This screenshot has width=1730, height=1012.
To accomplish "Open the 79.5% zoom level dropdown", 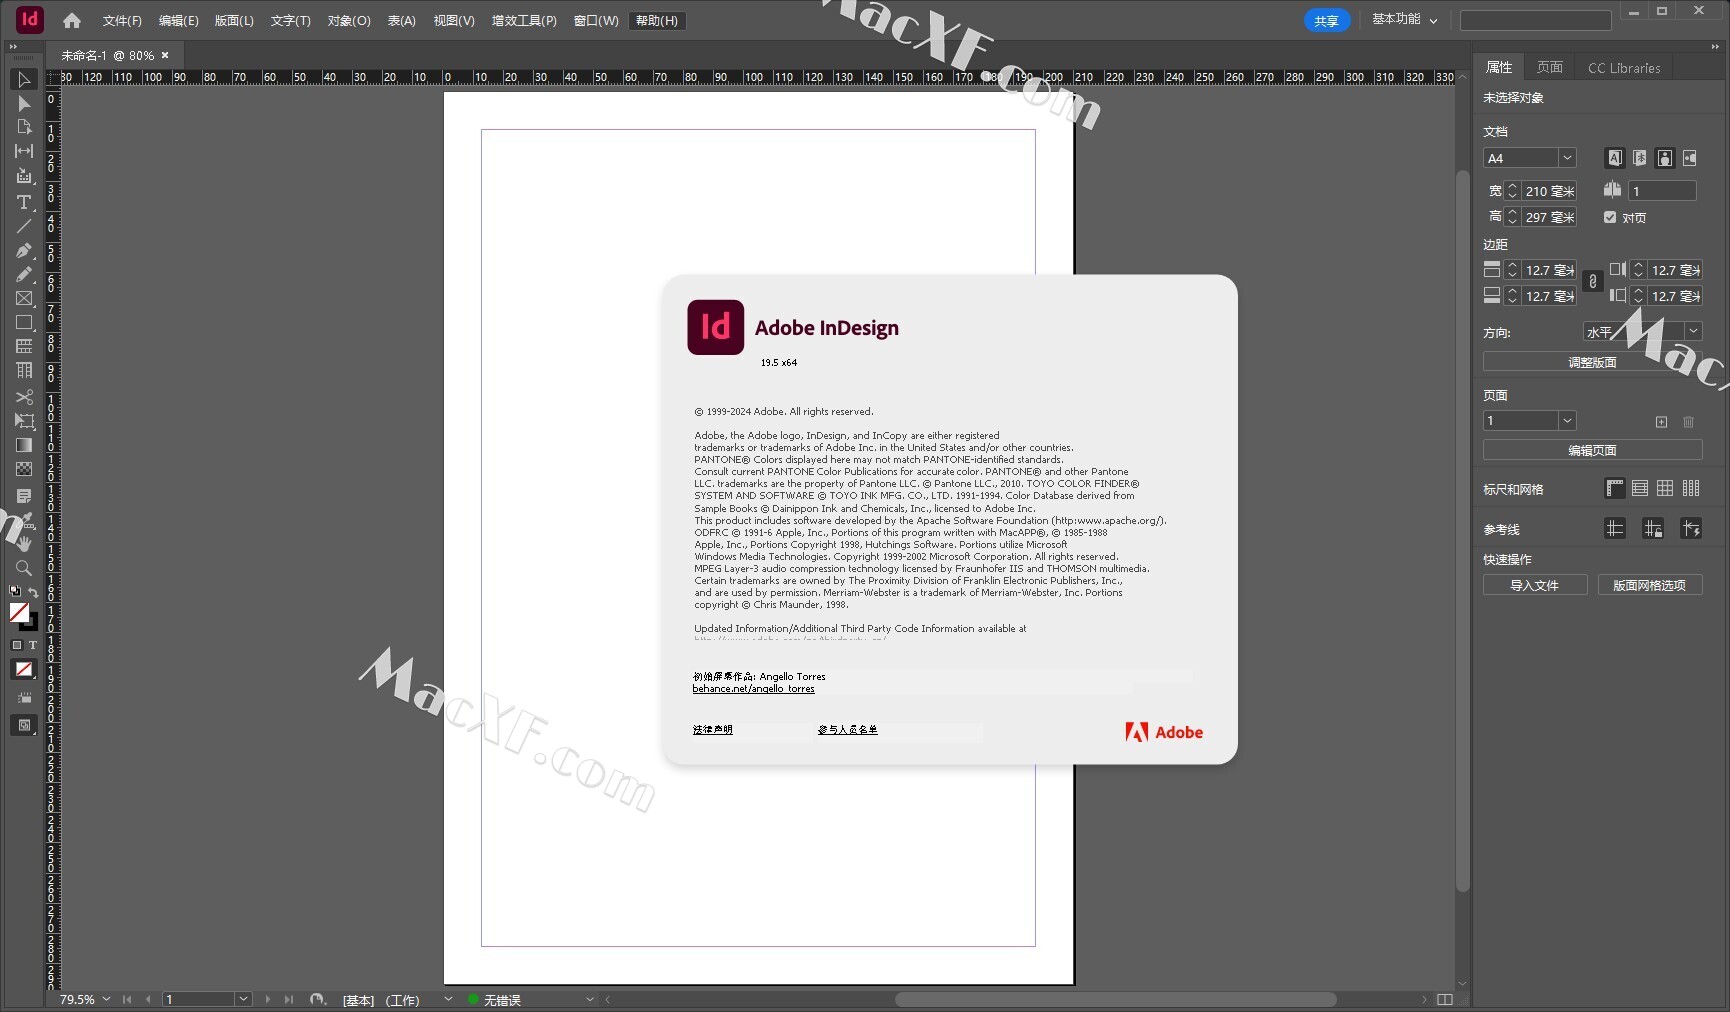I will pos(106,999).
